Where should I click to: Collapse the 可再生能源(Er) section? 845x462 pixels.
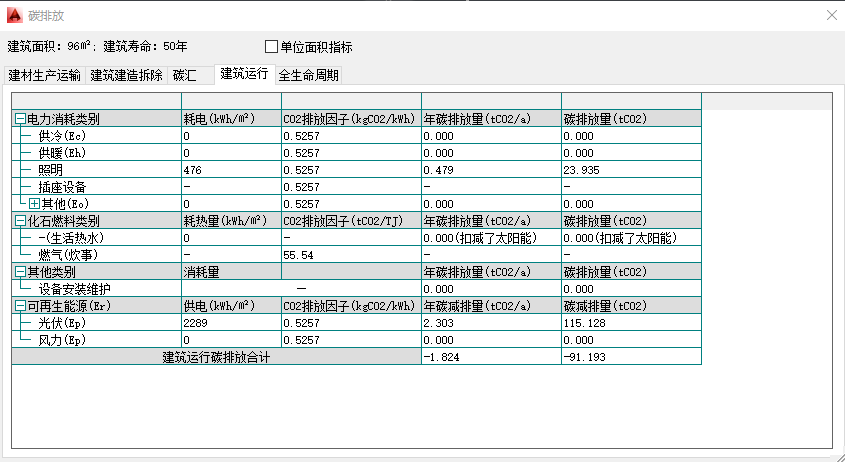tap(20, 306)
